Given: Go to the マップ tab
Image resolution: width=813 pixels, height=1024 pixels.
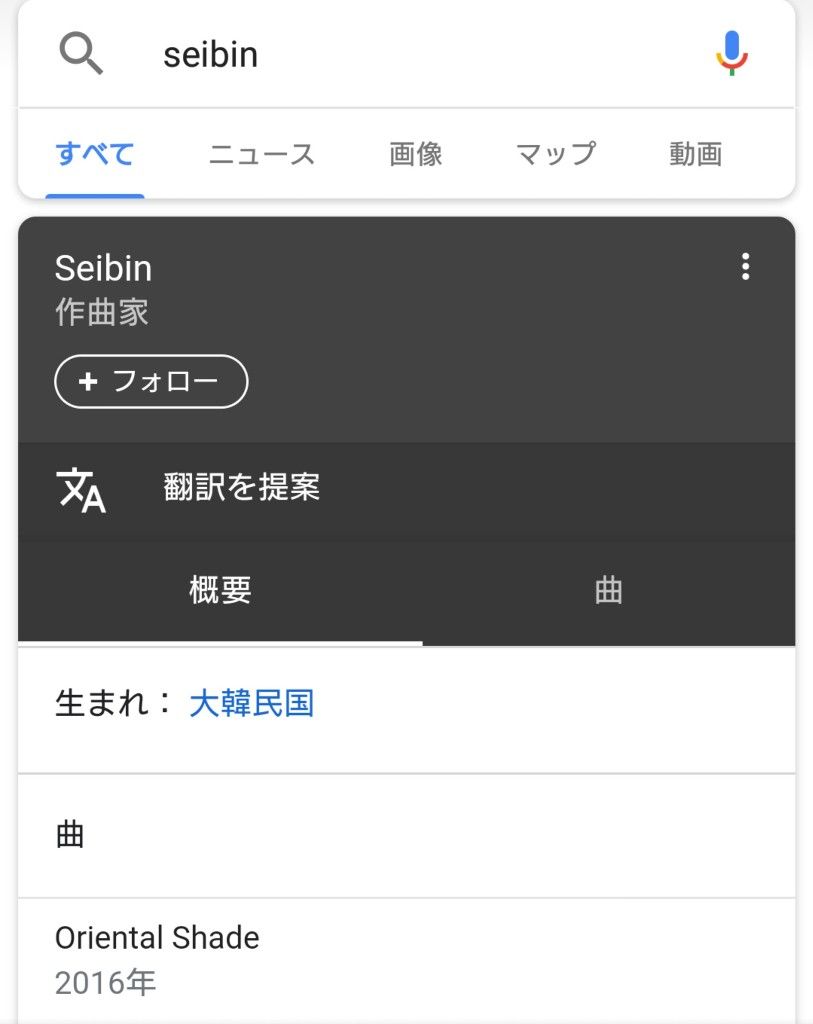Looking at the screenshot, I should [x=556, y=154].
